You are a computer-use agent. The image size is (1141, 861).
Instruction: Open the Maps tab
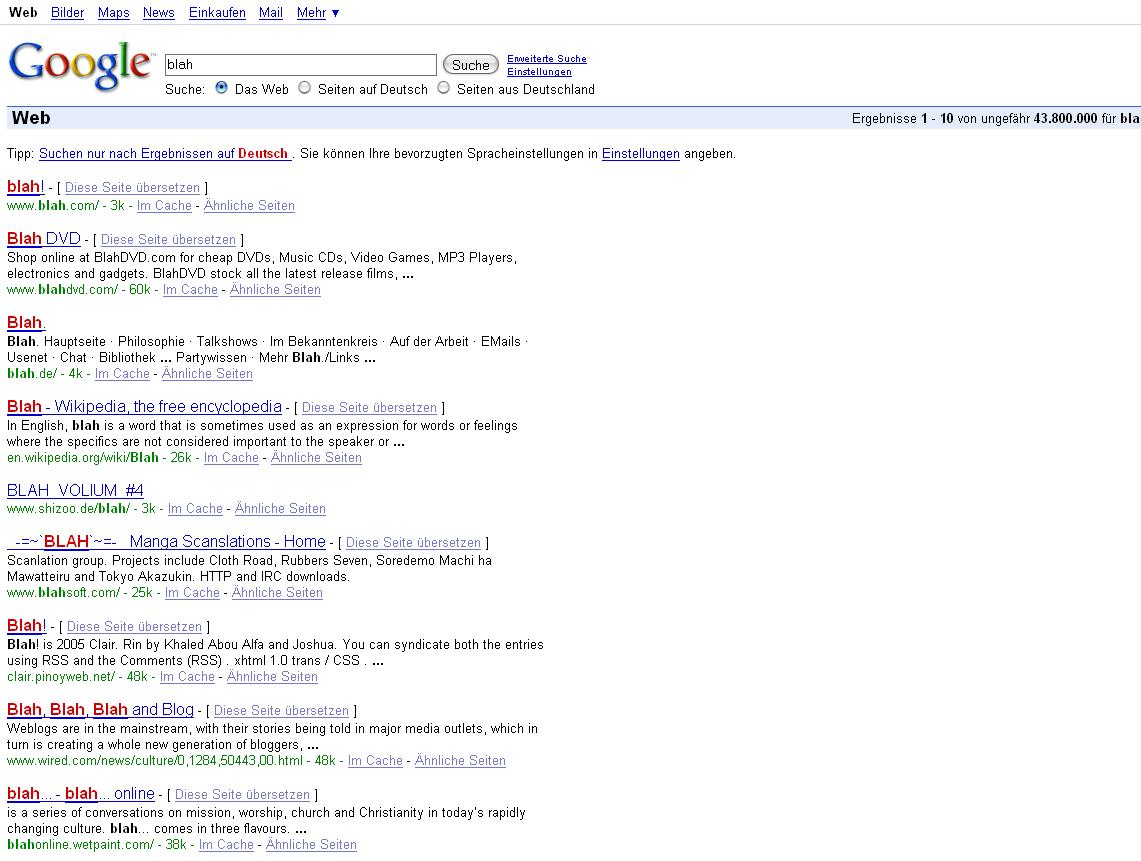(x=114, y=12)
